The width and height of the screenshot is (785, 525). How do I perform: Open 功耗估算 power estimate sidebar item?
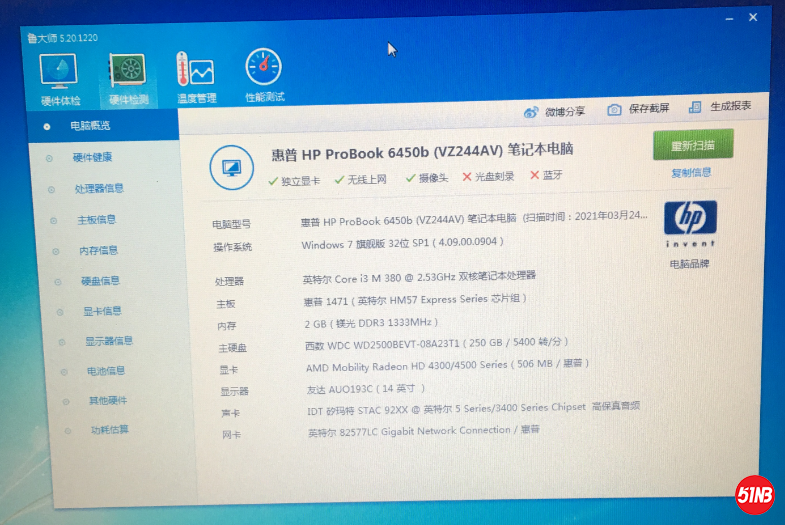pyautogui.click(x=109, y=430)
